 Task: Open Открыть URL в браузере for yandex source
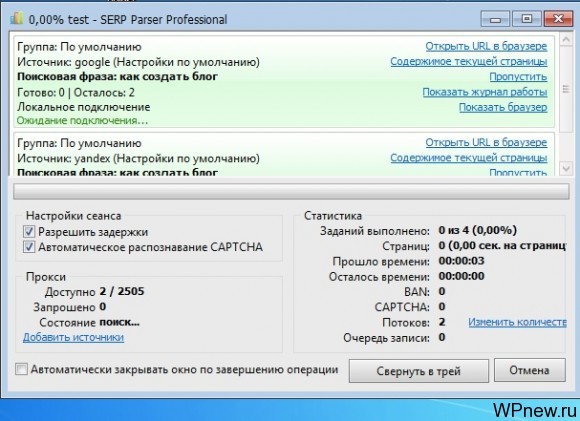(x=486, y=142)
